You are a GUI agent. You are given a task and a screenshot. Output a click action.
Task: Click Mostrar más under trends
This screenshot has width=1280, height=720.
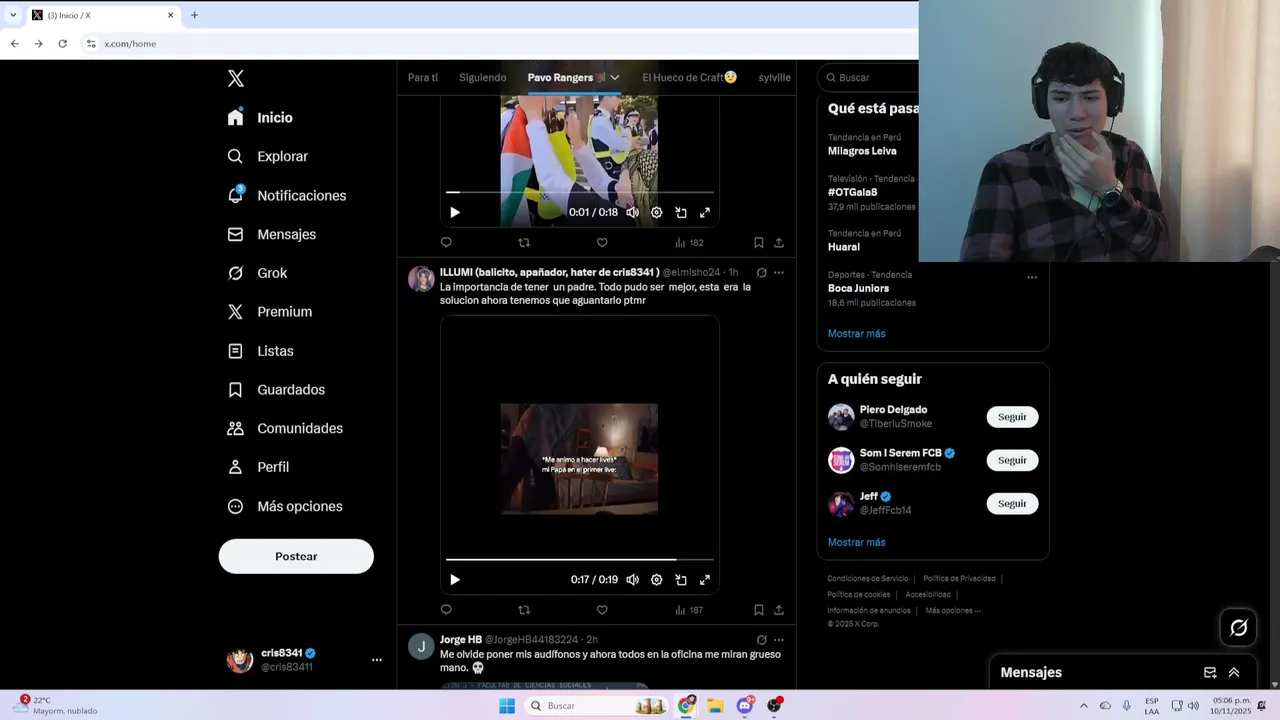coord(857,333)
